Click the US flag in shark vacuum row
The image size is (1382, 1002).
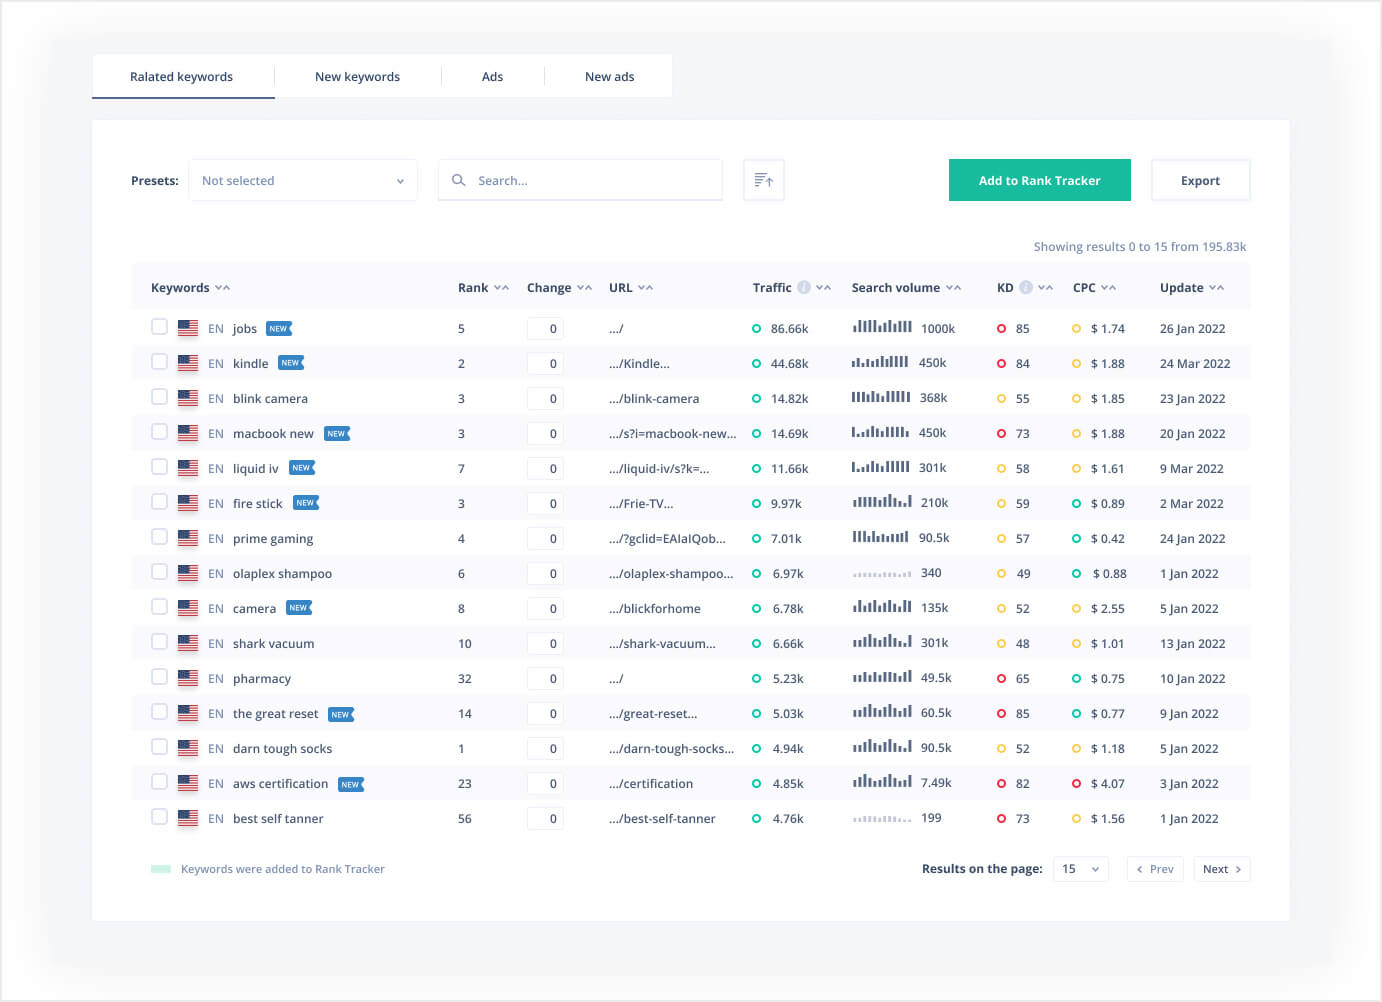coord(188,643)
